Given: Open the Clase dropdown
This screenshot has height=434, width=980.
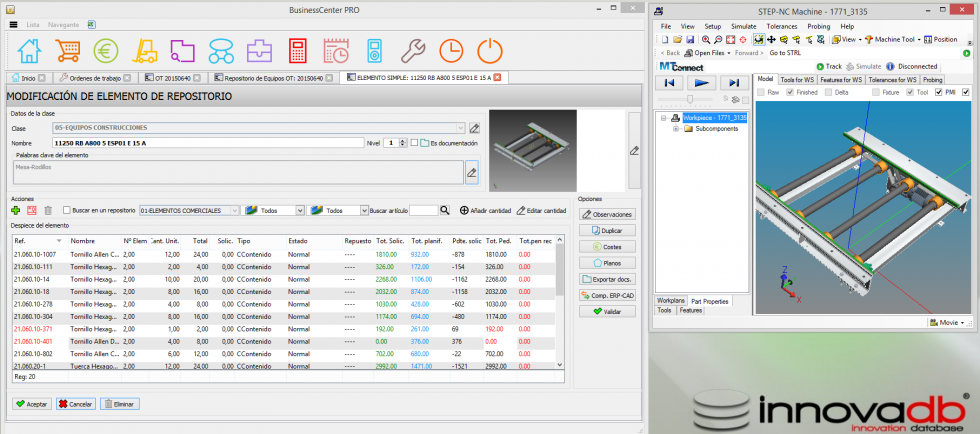Looking at the screenshot, I should [461, 128].
